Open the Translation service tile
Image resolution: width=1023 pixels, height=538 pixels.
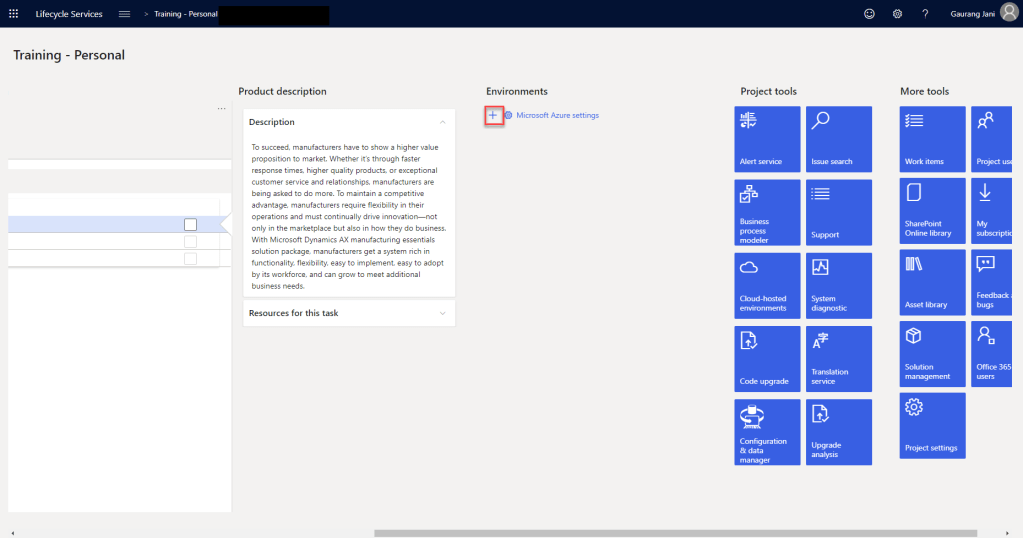click(x=839, y=358)
